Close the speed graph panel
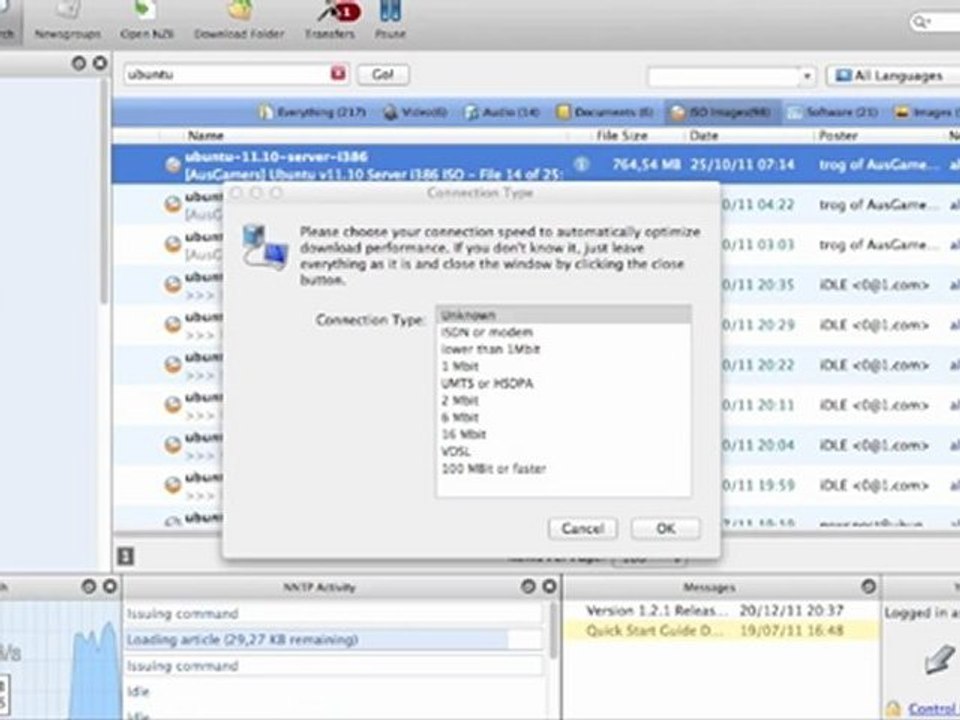This screenshot has height=720, width=960. pos(110,587)
